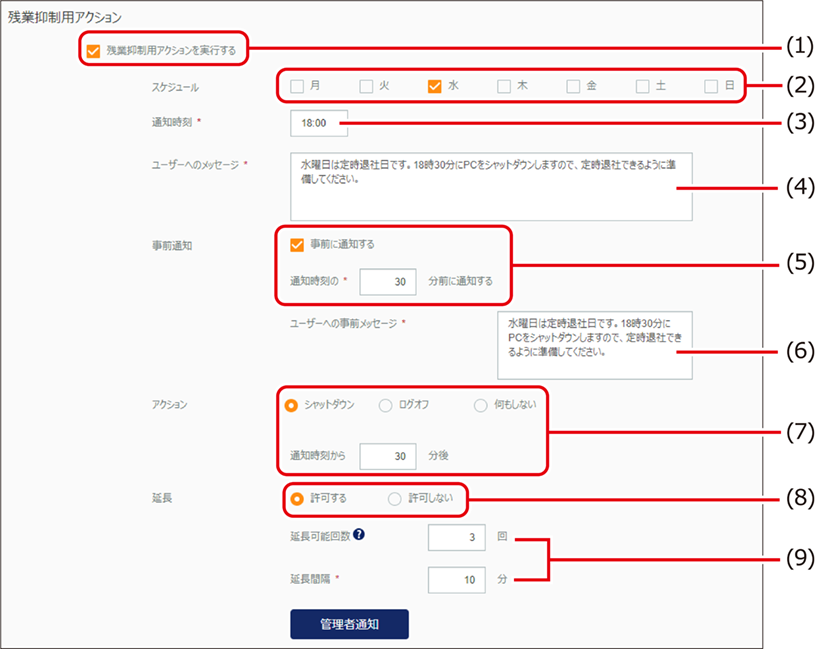Image resolution: width=818 pixels, height=649 pixels.
Task: Click the 延長間隔 minutes field
Action: click(x=456, y=580)
